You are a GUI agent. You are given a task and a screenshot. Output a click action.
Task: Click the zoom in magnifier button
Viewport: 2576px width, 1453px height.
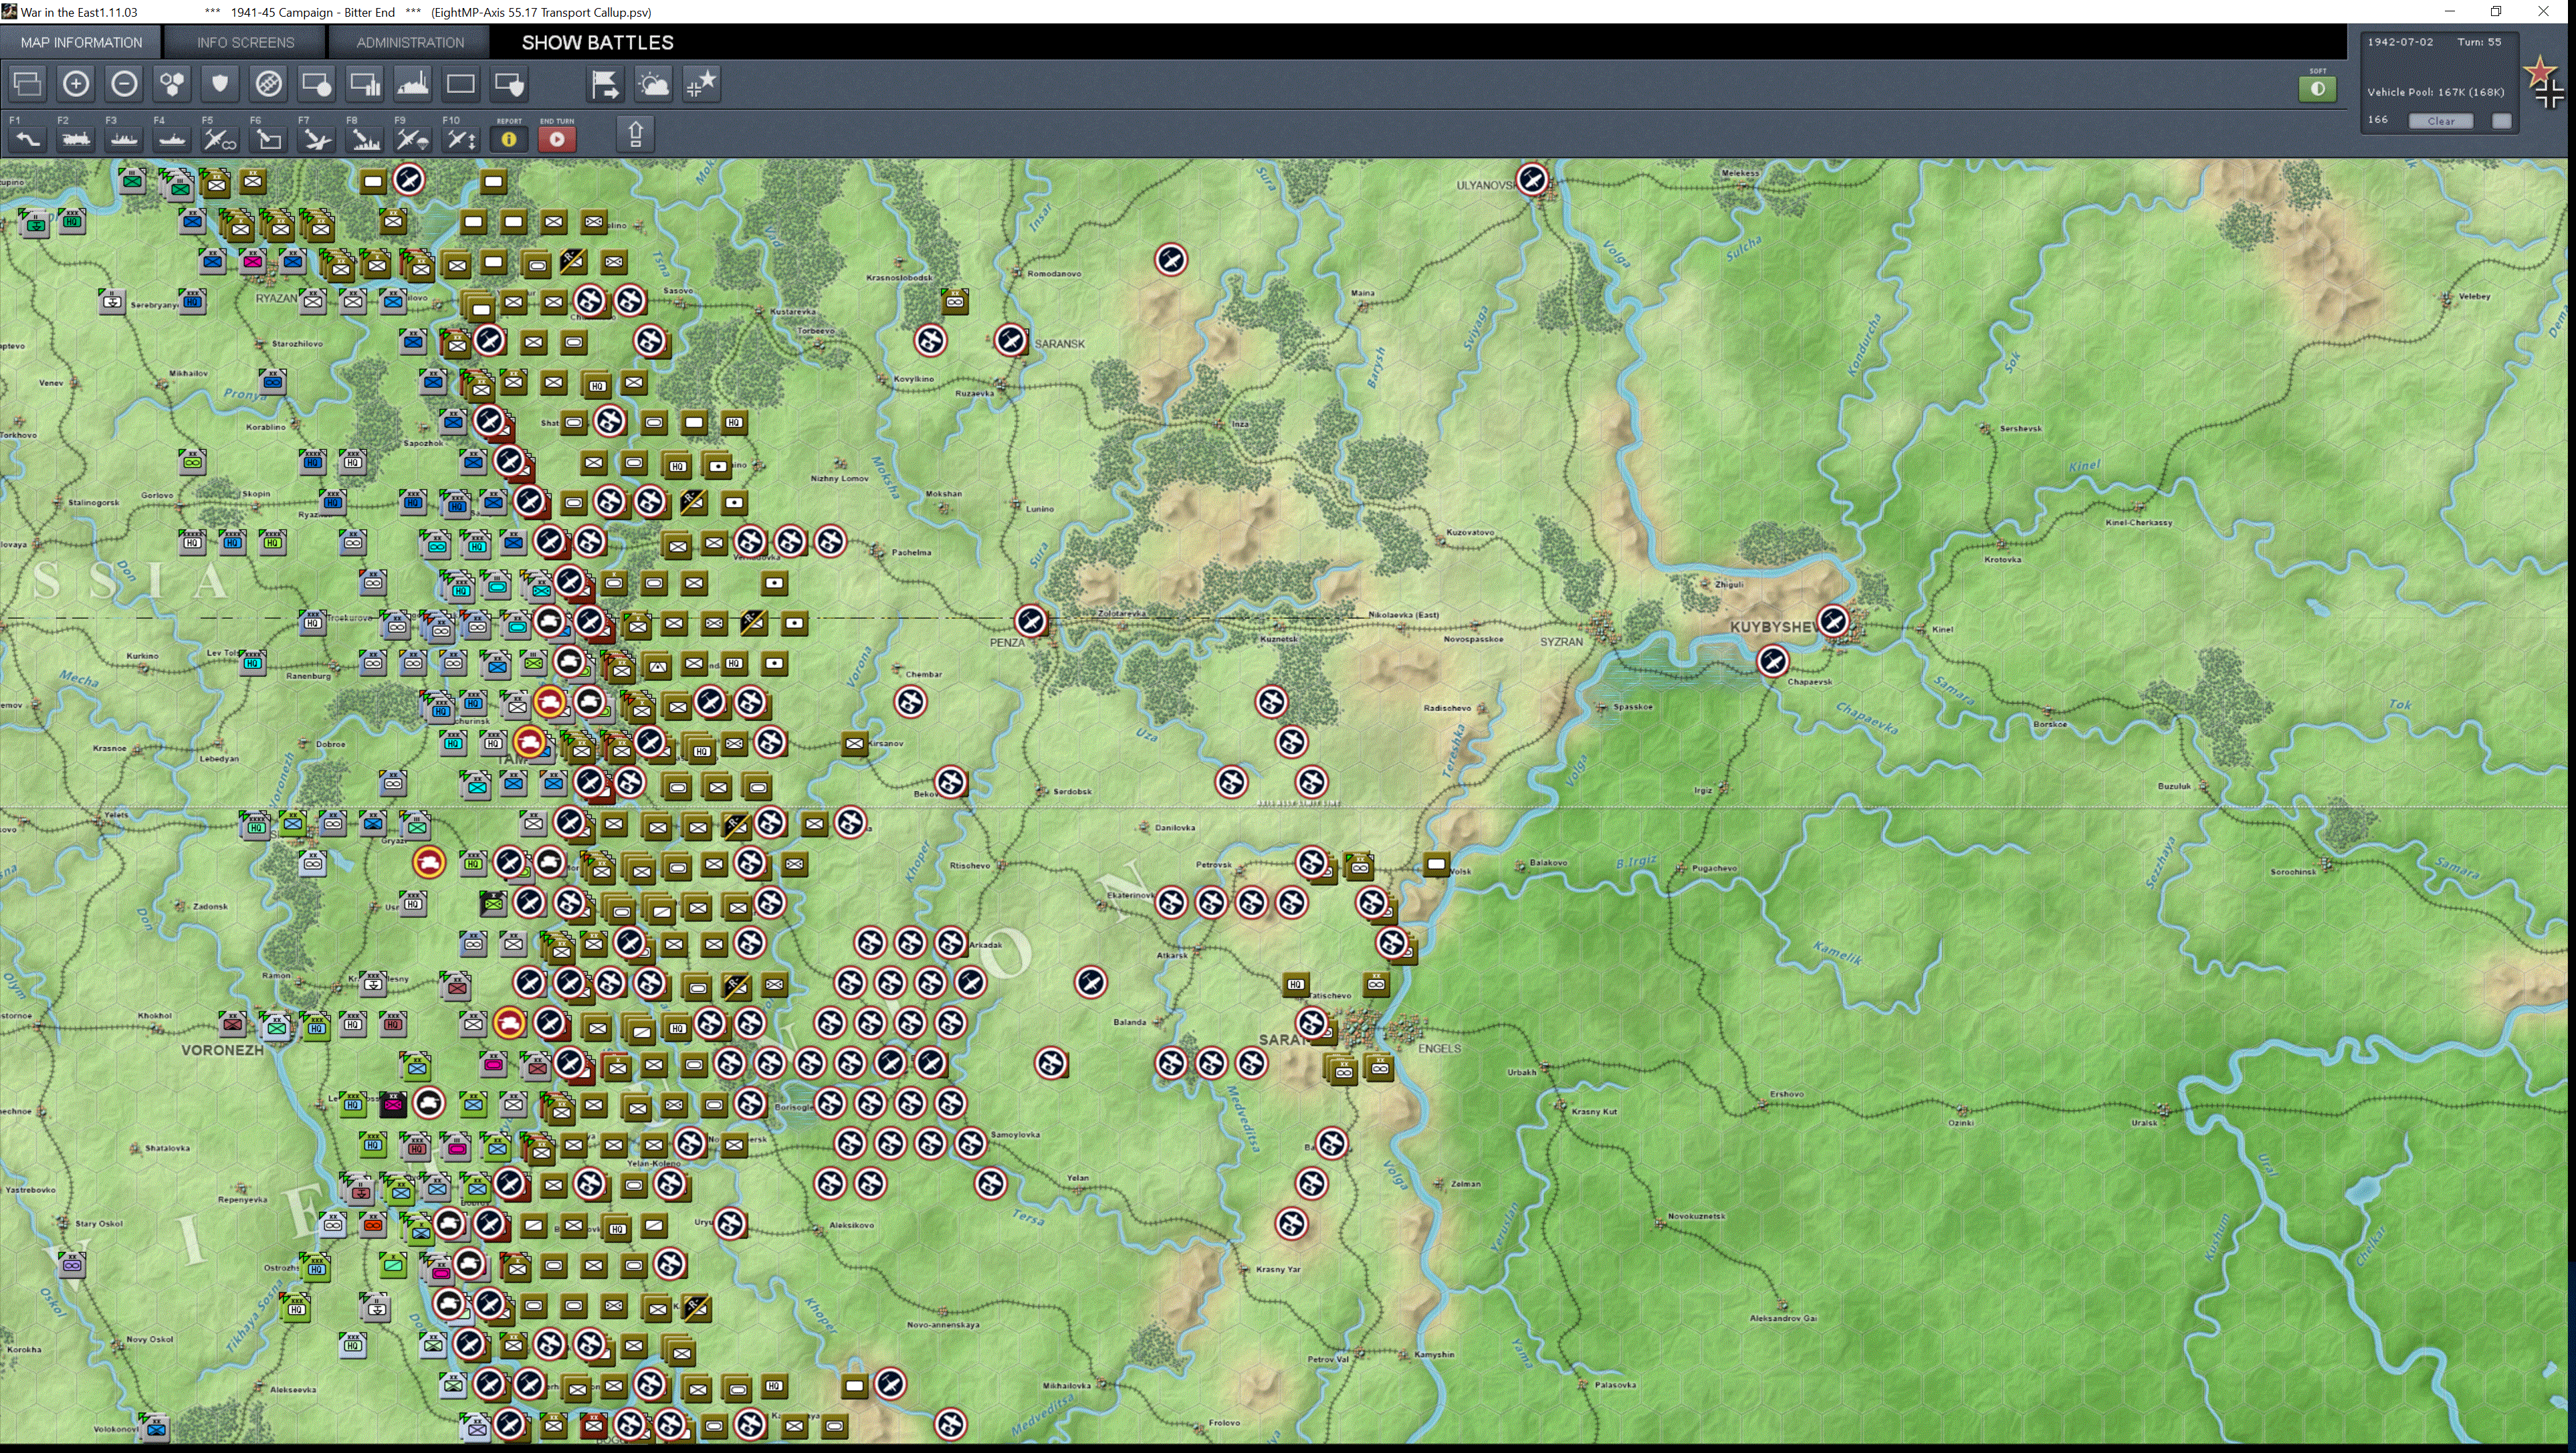(x=76, y=84)
